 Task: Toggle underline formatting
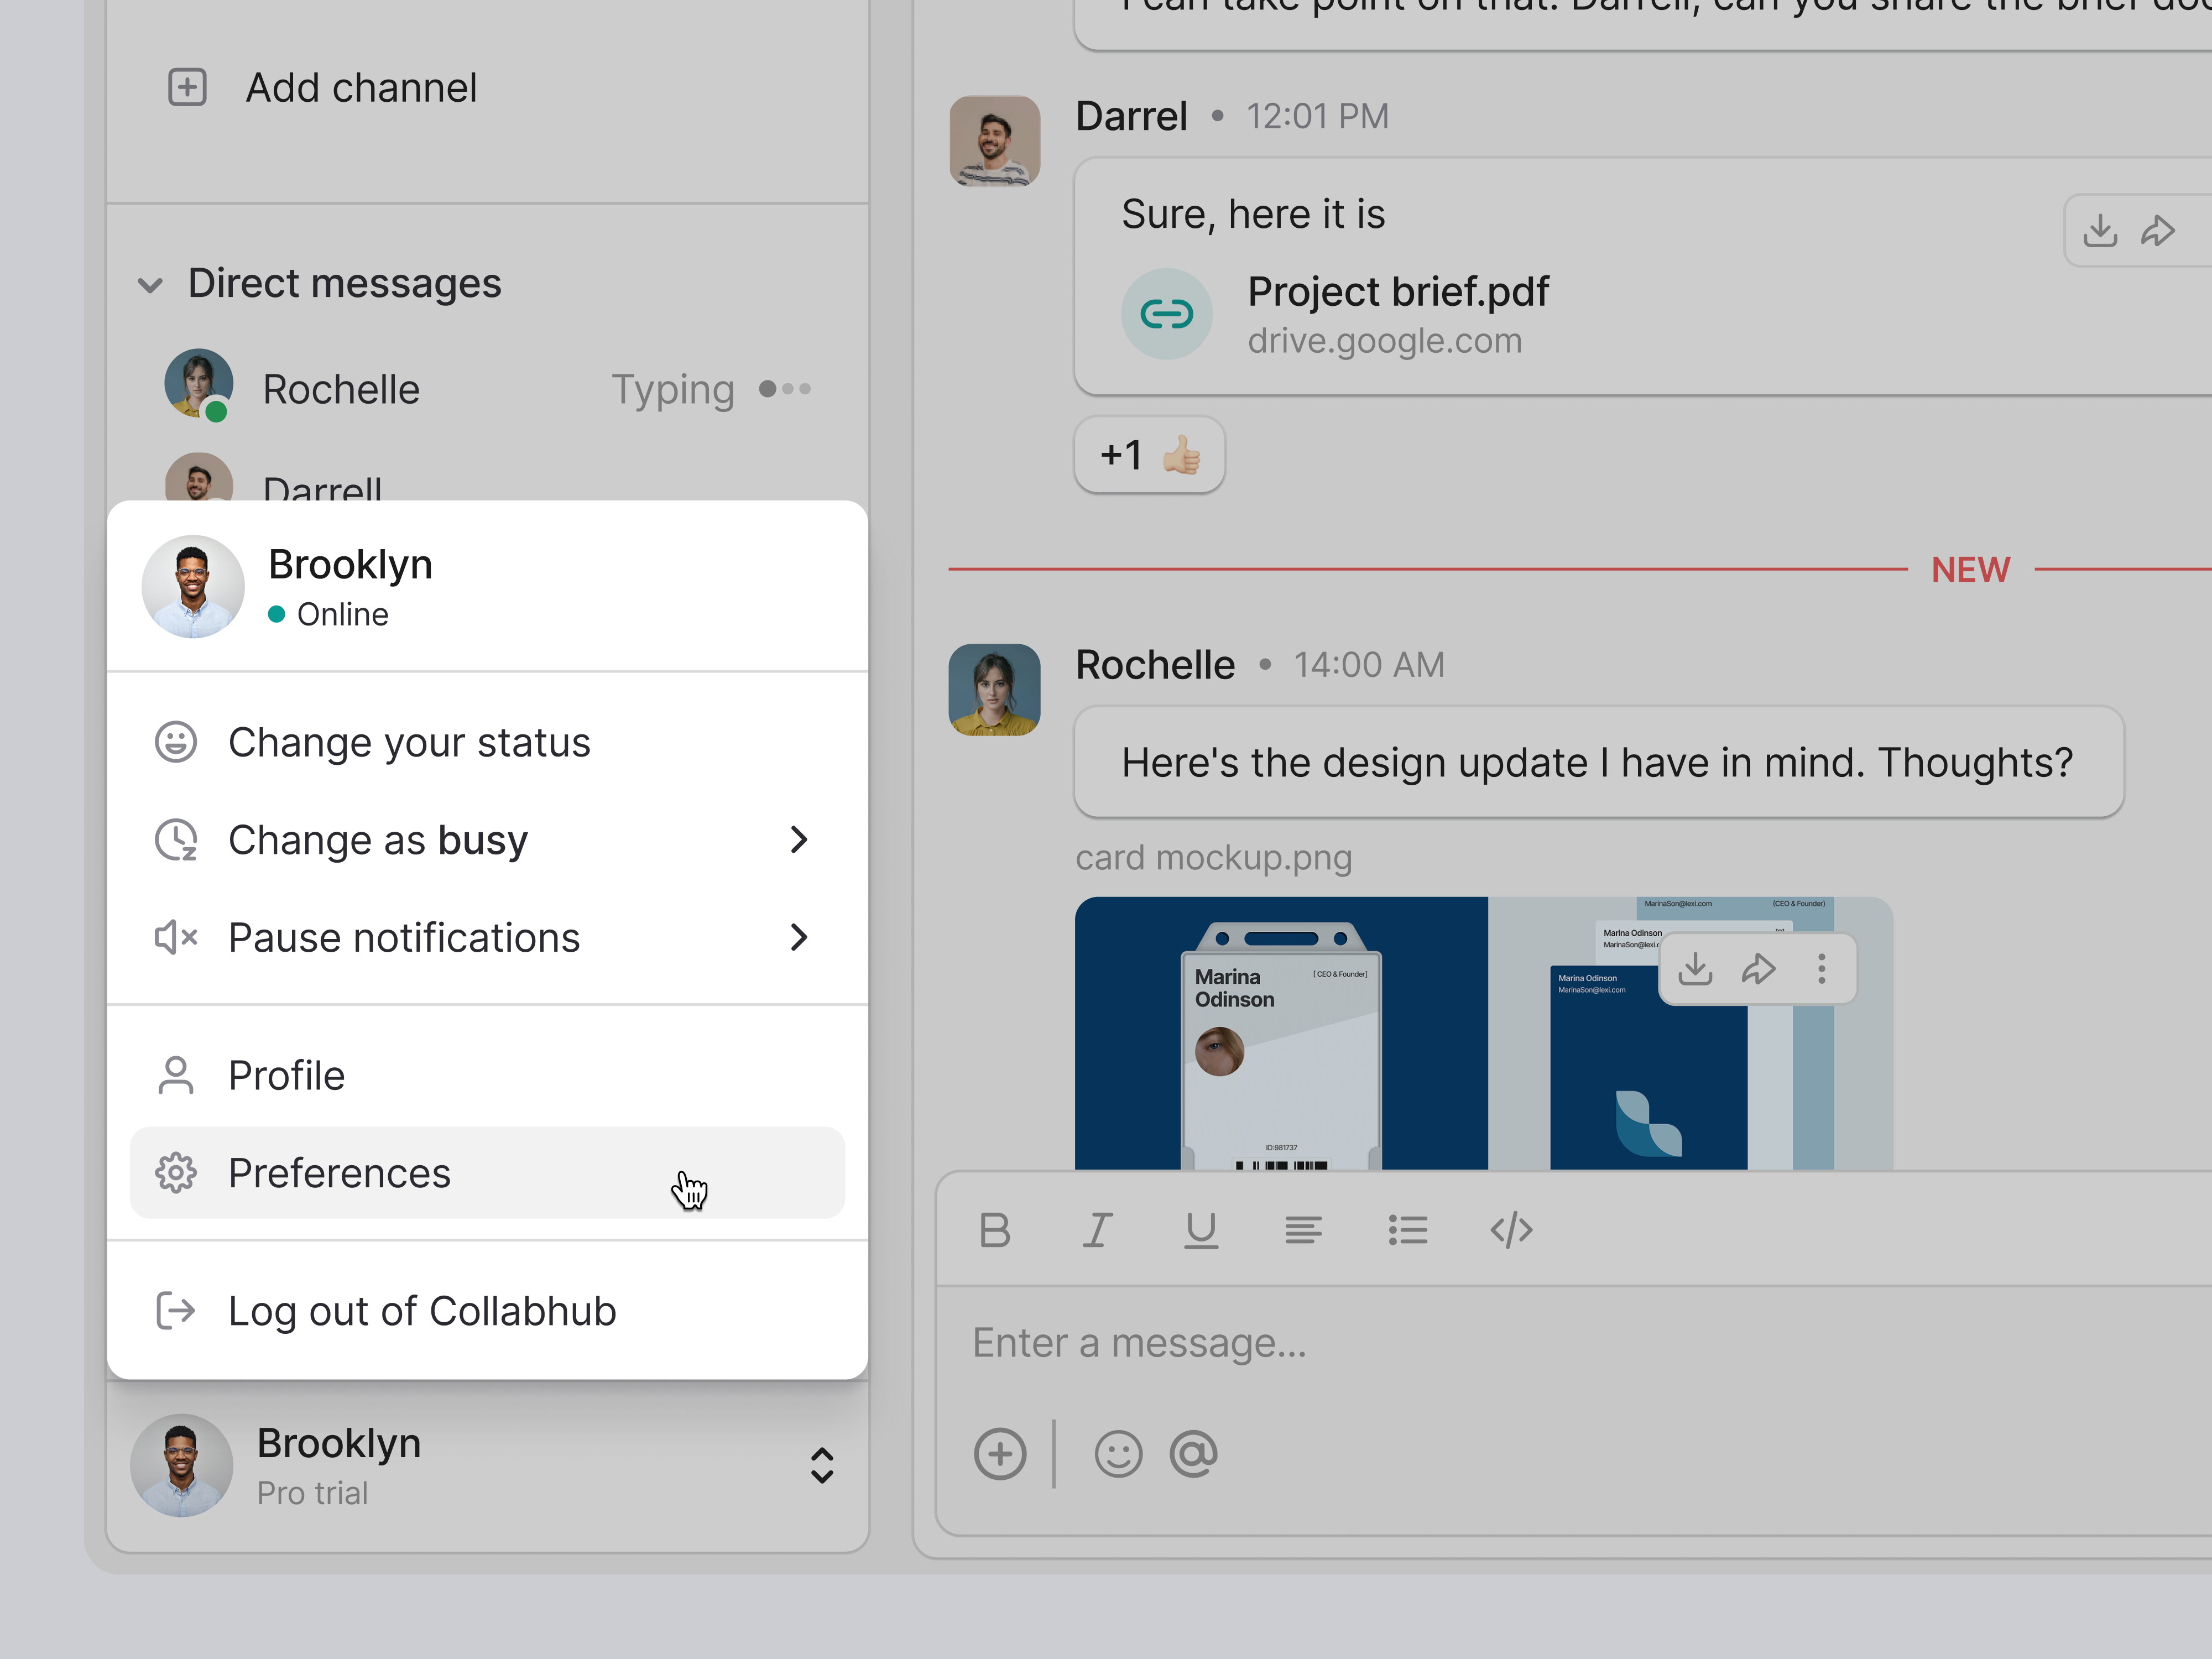pos(1201,1230)
